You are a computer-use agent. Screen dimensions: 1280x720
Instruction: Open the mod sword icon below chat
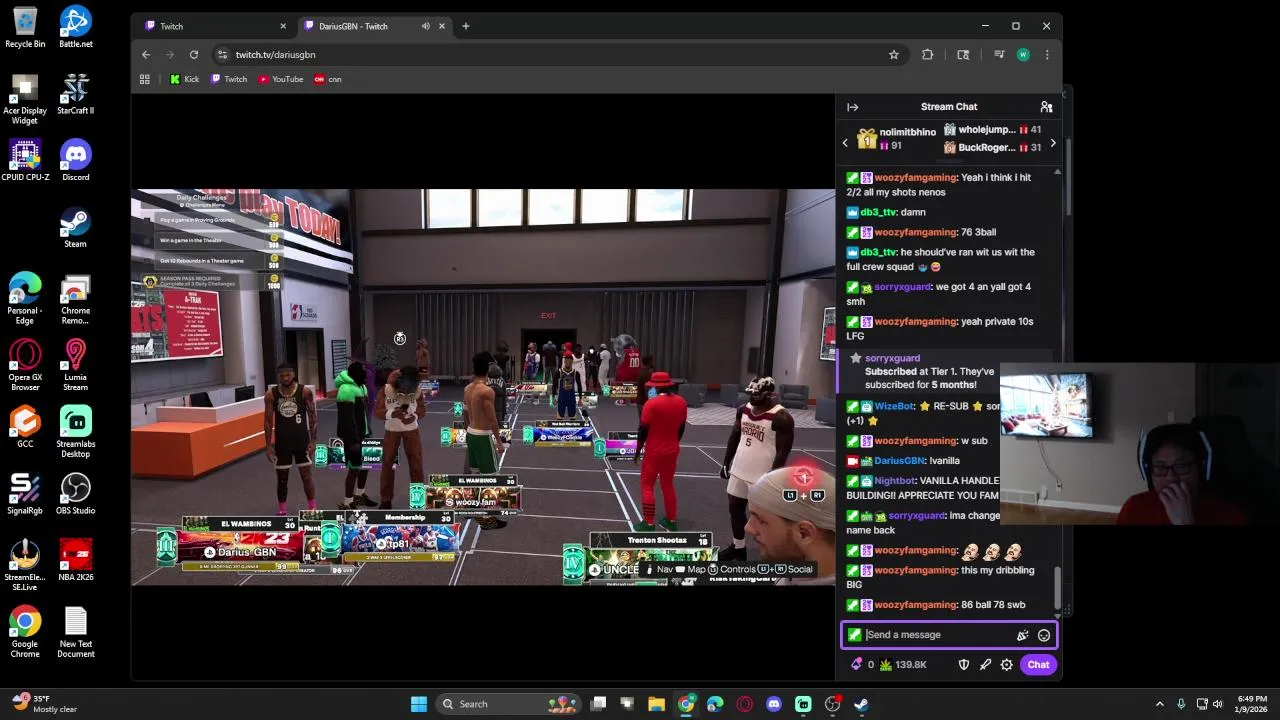[x=985, y=665]
